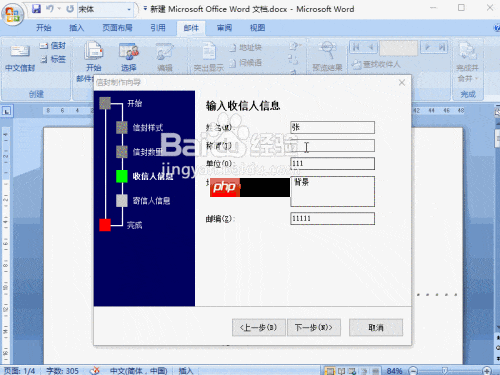Switch to the 引用 ribbon tab
Screen dimensions: 500x375
click(x=158, y=28)
